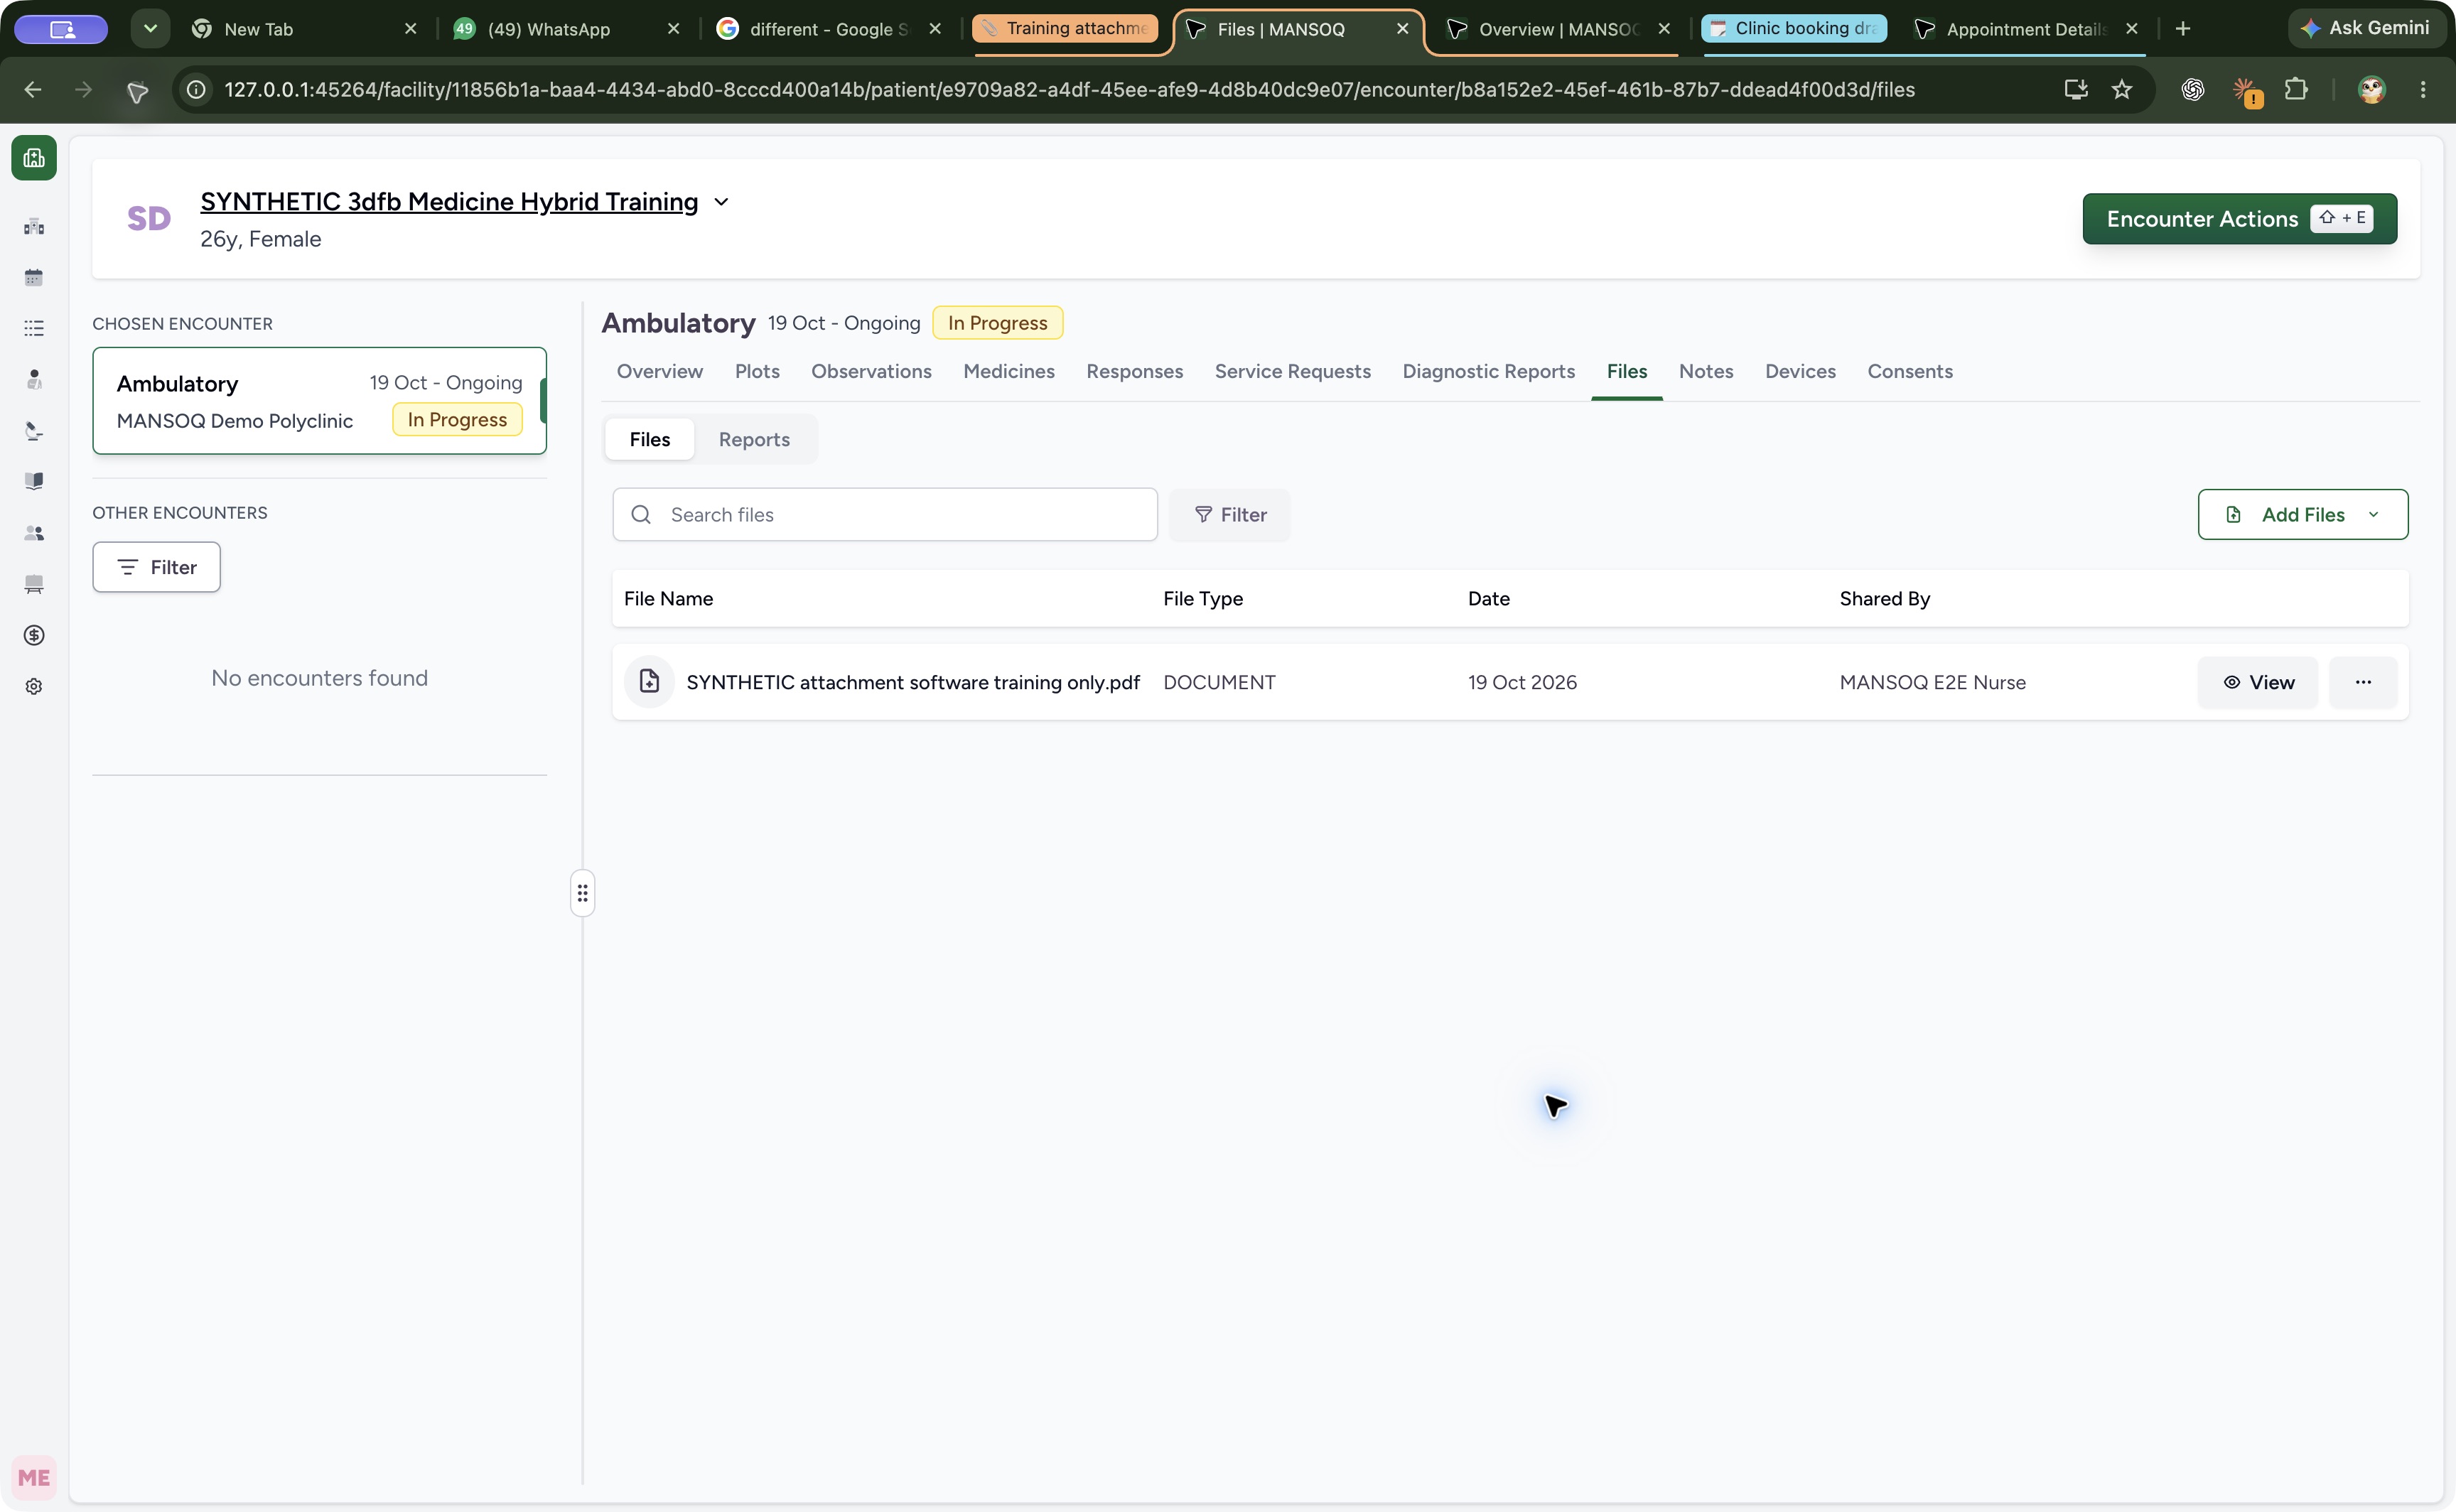Open the facility building sidebar icon
The image size is (2456, 1512).
click(34, 227)
